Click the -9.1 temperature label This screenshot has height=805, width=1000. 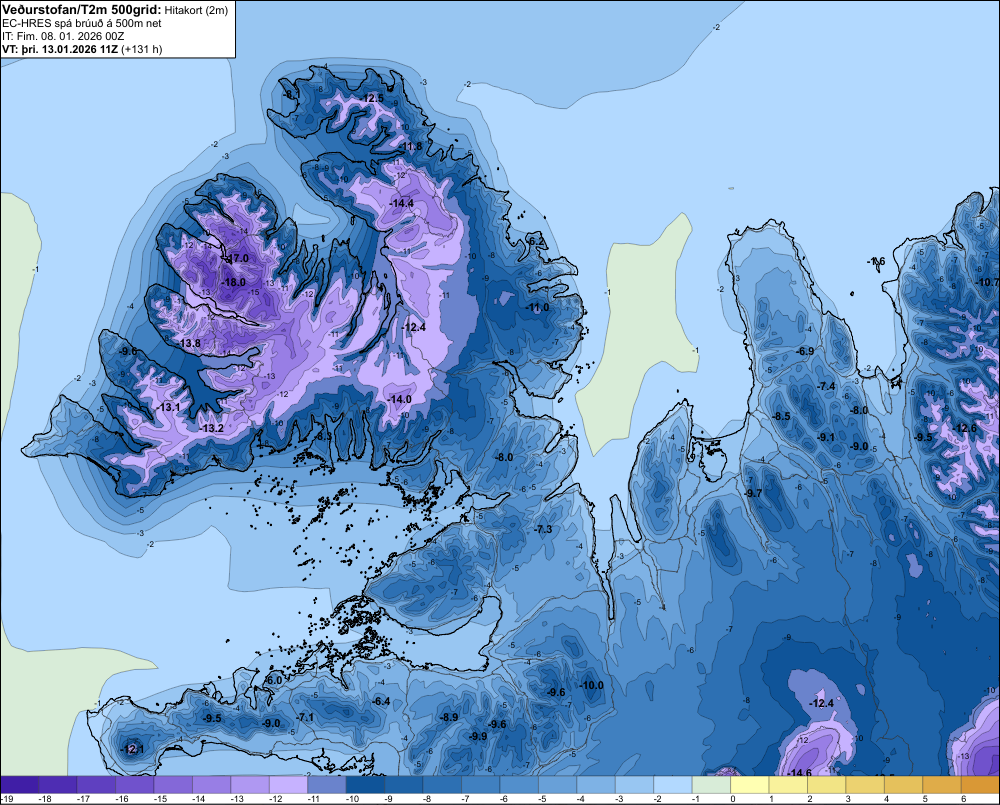click(826, 438)
